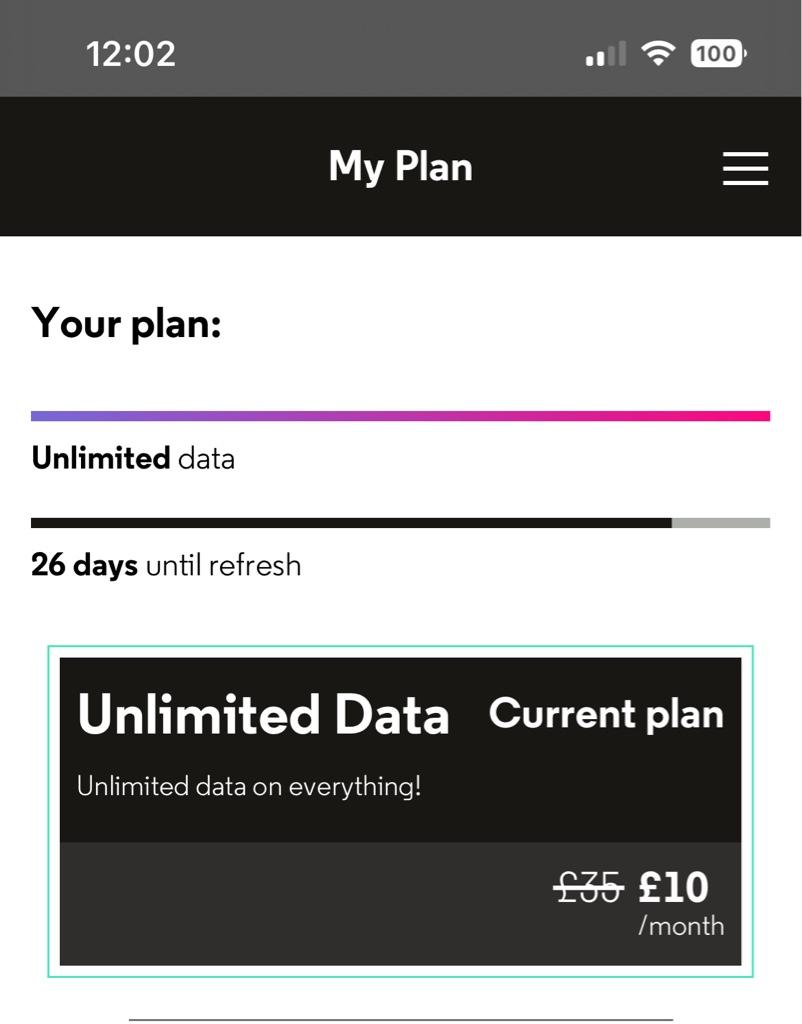Tap the horizontal divider below plan card
The height and width of the screenshot is (1024, 802).
[400, 1019]
